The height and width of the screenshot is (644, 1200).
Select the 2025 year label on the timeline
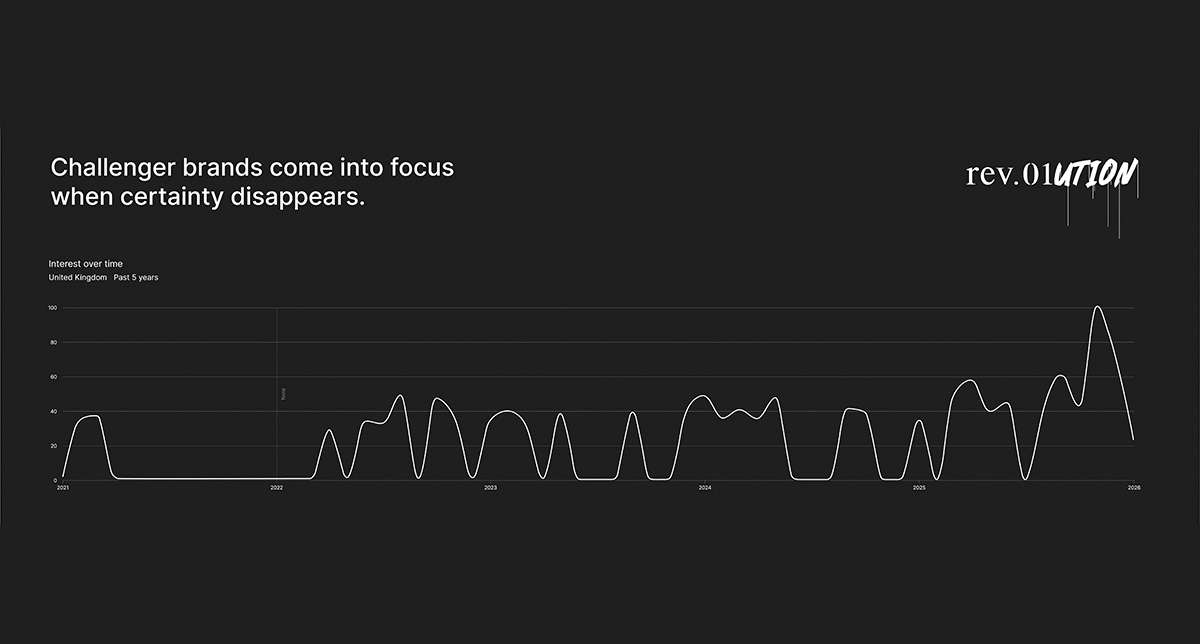pyautogui.click(x=919, y=488)
